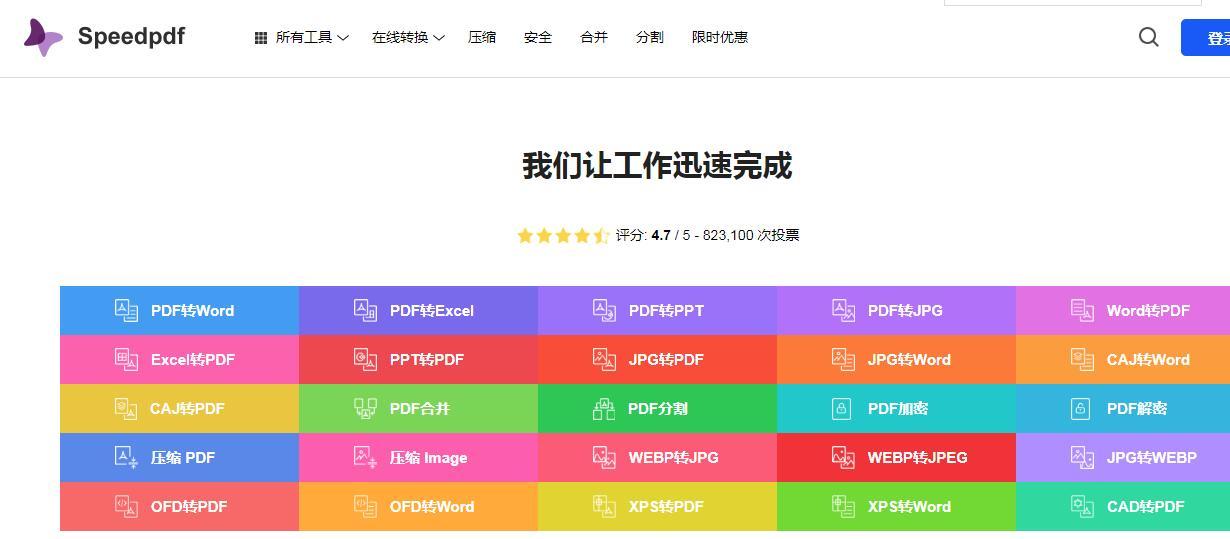This screenshot has height=539, width=1230.
Task: Click the 压缩 PDF tile icon
Action: pyautogui.click(x=126, y=457)
